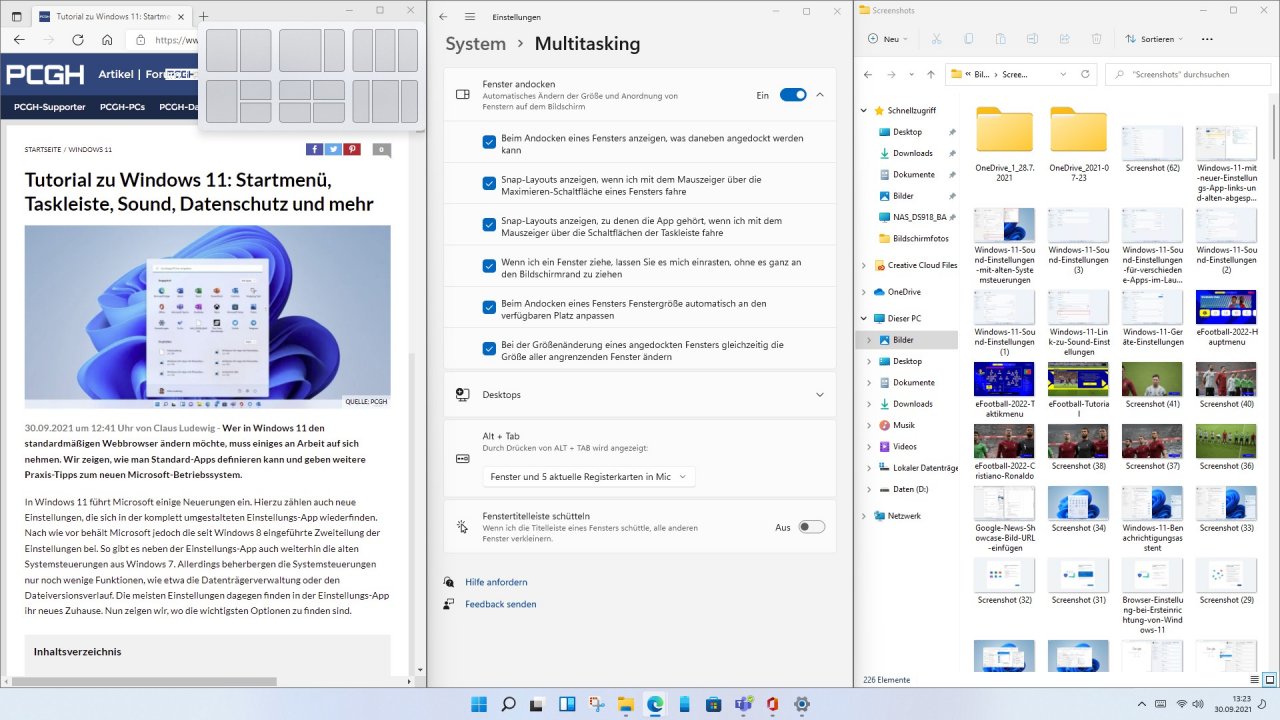
Task: Turn on Fenstertitelleiste schütteln switch
Action: [811, 527]
